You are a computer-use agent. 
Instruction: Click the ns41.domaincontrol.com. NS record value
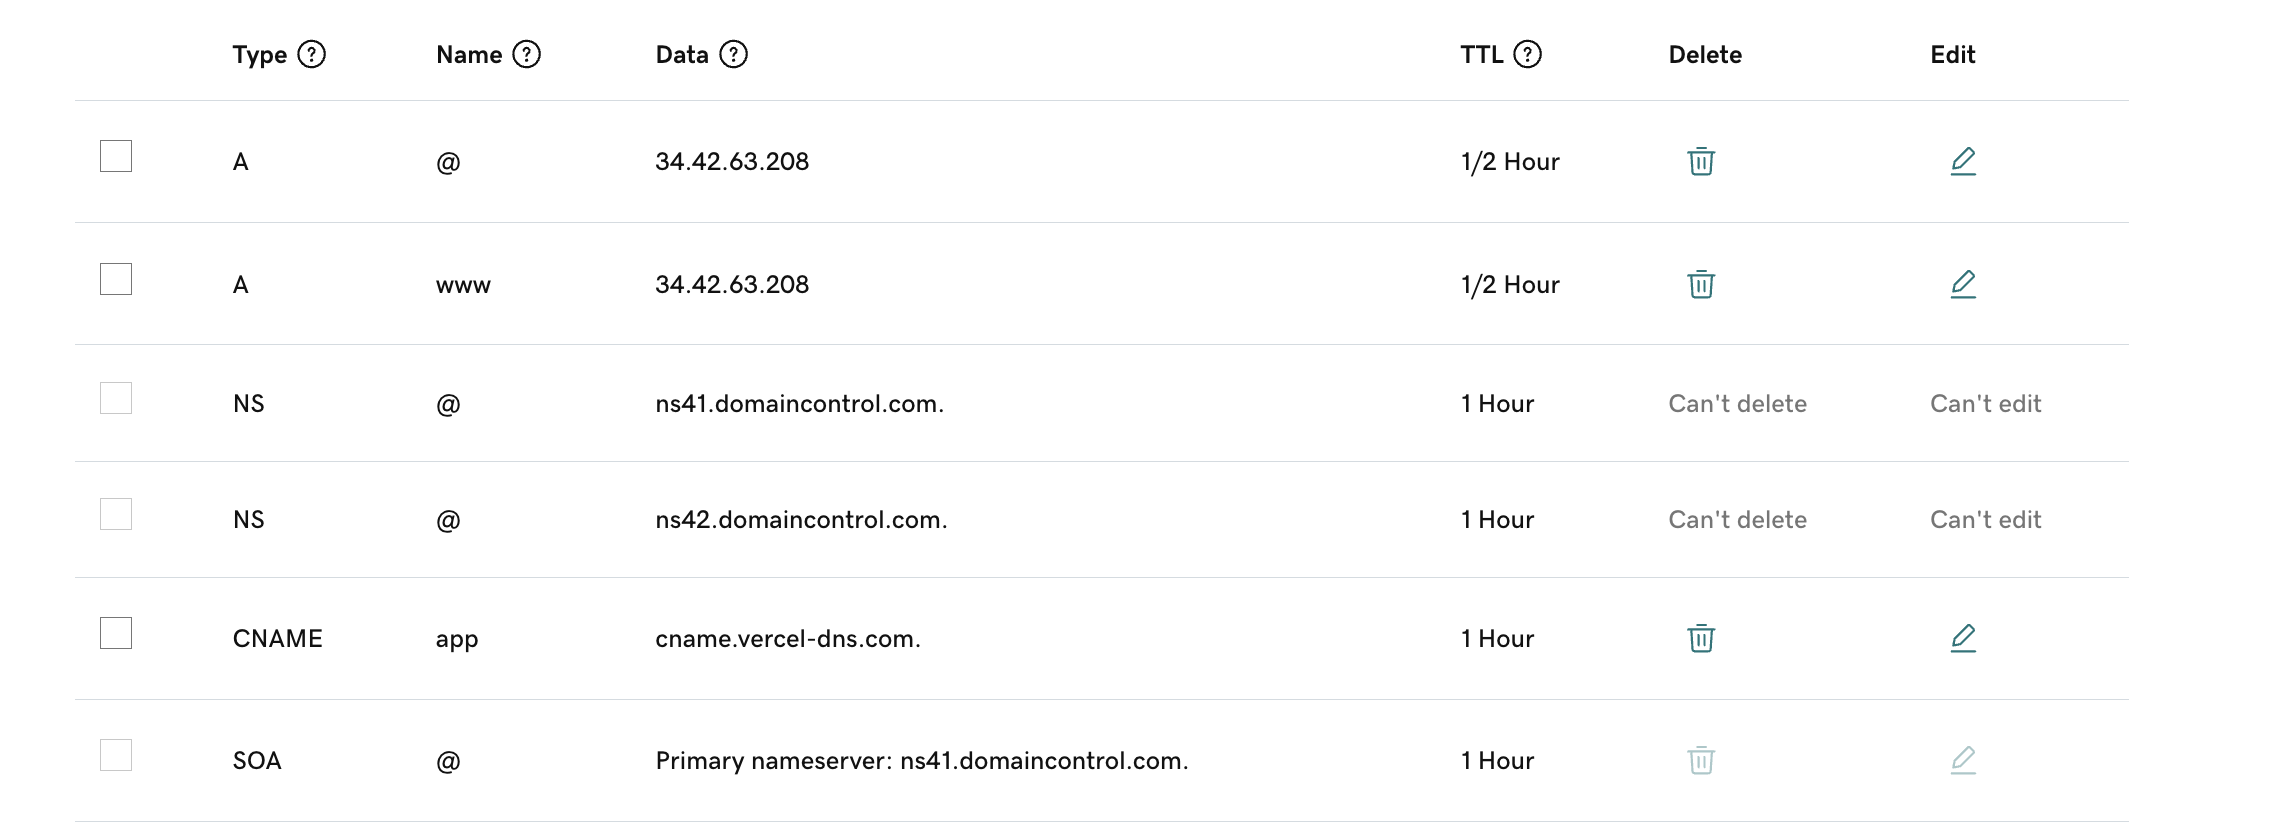(x=799, y=403)
